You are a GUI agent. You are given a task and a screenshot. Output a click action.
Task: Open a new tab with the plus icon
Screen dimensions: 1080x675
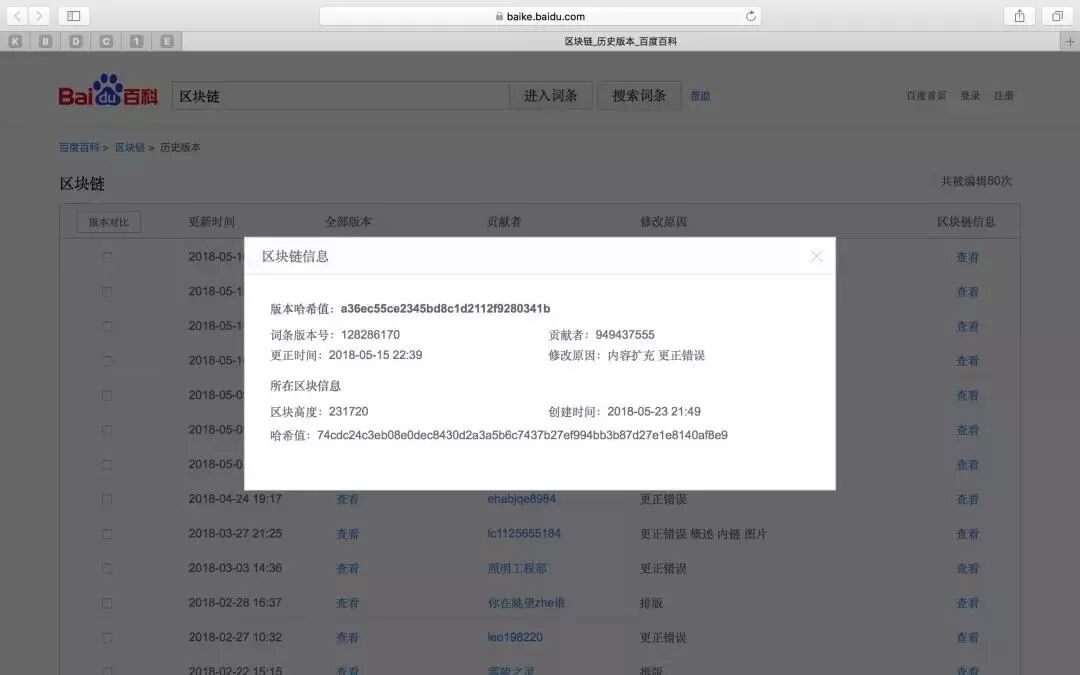[1071, 41]
